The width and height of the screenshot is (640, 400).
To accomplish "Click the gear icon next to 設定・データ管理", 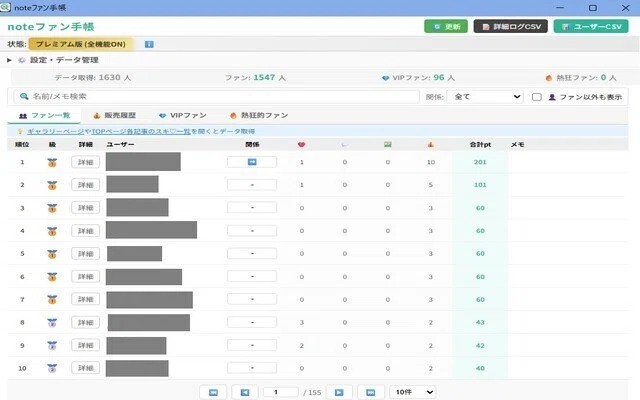I will [x=22, y=60].
